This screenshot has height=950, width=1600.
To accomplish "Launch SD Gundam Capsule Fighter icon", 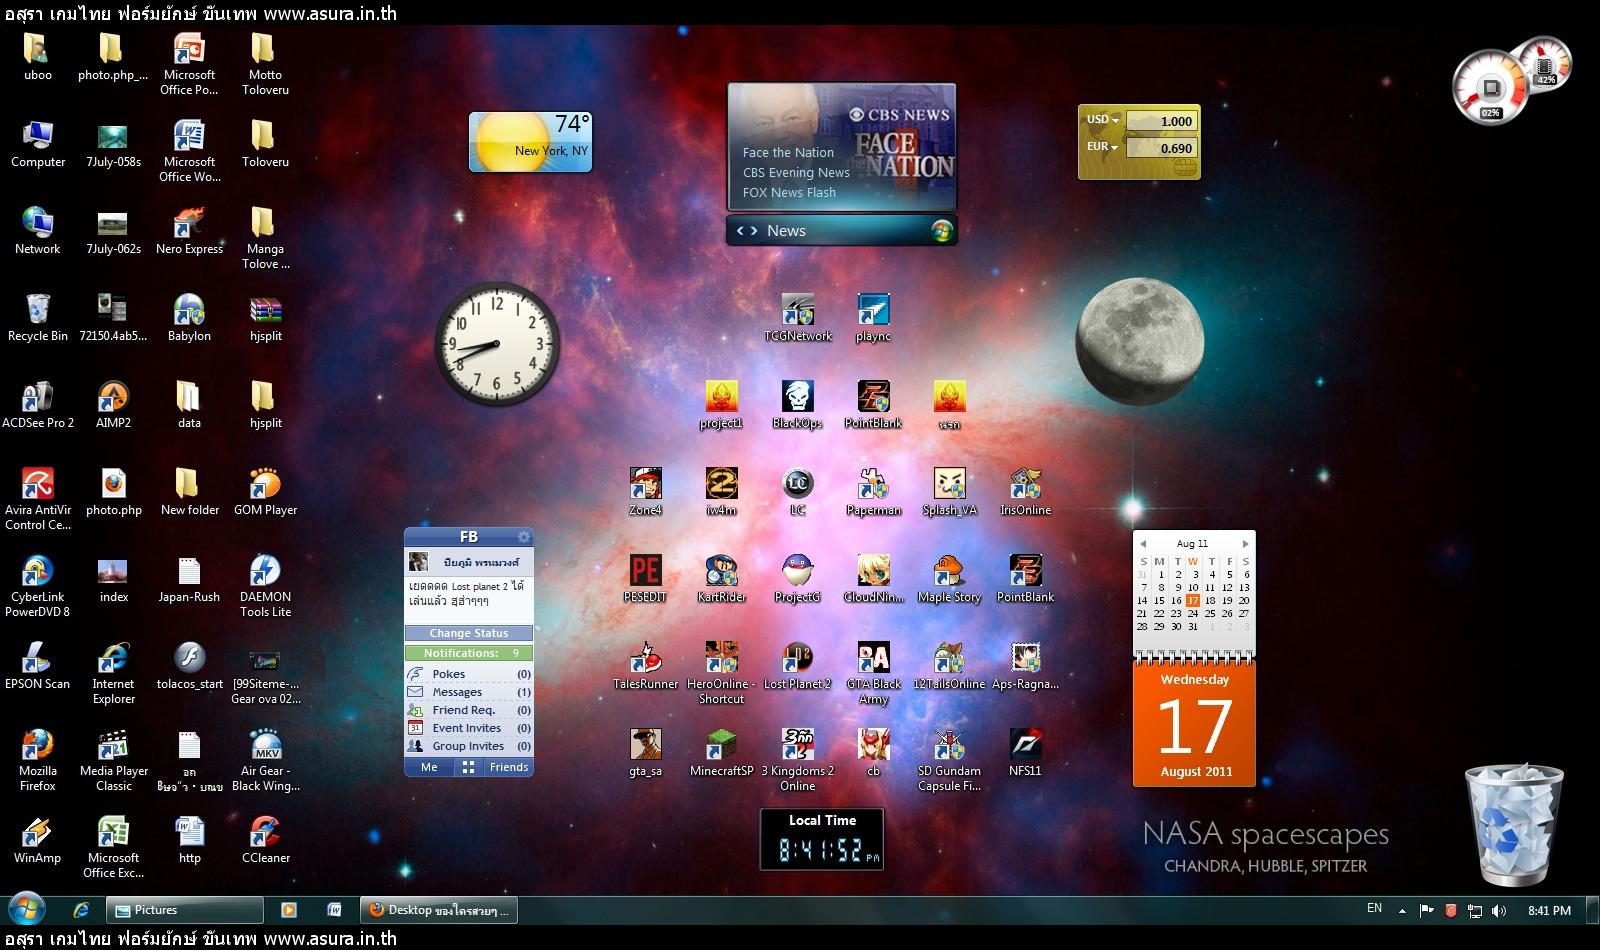I will (x=948, y=760).
